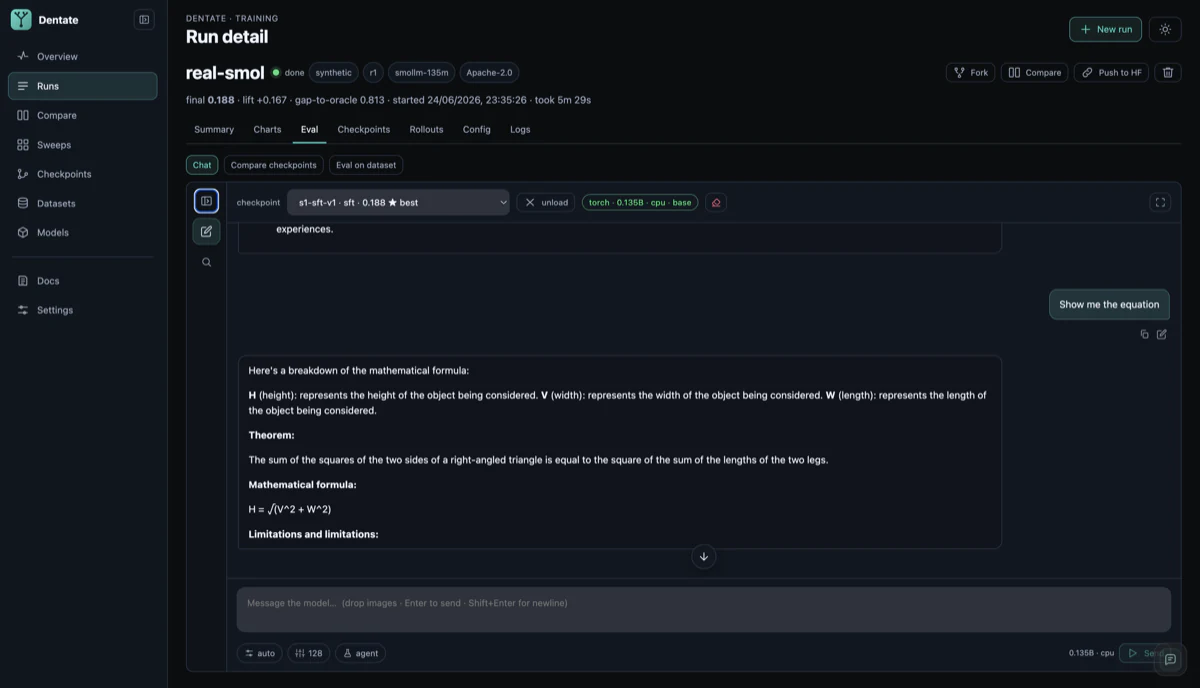Start a new chat with the compose icon
1200x688 pixels.
coord(206,232)
